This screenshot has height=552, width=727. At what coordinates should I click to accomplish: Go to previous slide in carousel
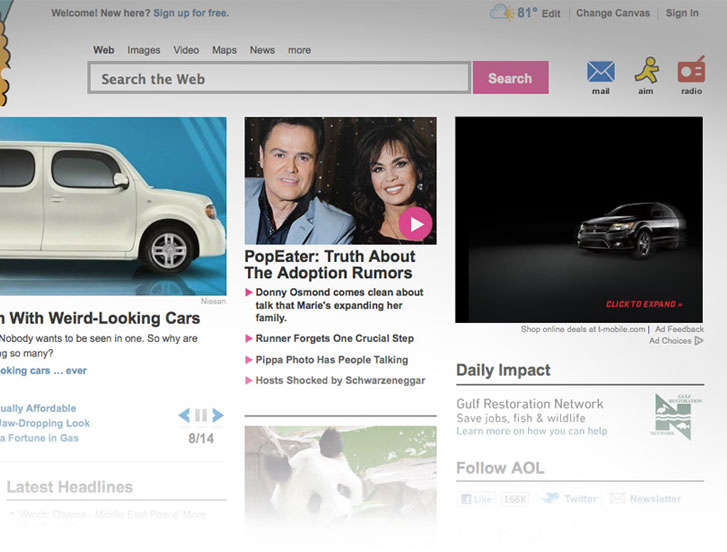(x=184, y=415)
